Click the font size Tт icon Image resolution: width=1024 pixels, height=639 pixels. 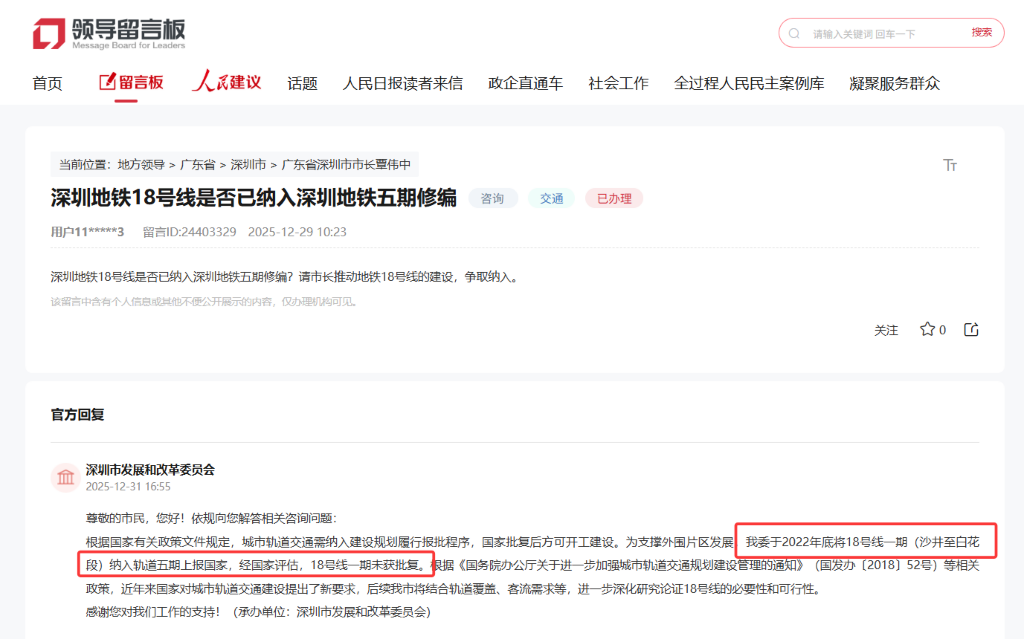950,165
